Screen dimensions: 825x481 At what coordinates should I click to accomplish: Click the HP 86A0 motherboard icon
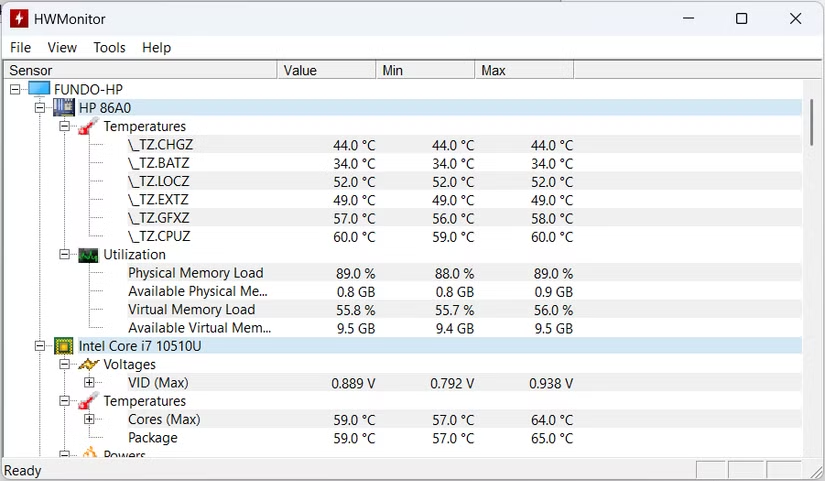pos(64,108)
